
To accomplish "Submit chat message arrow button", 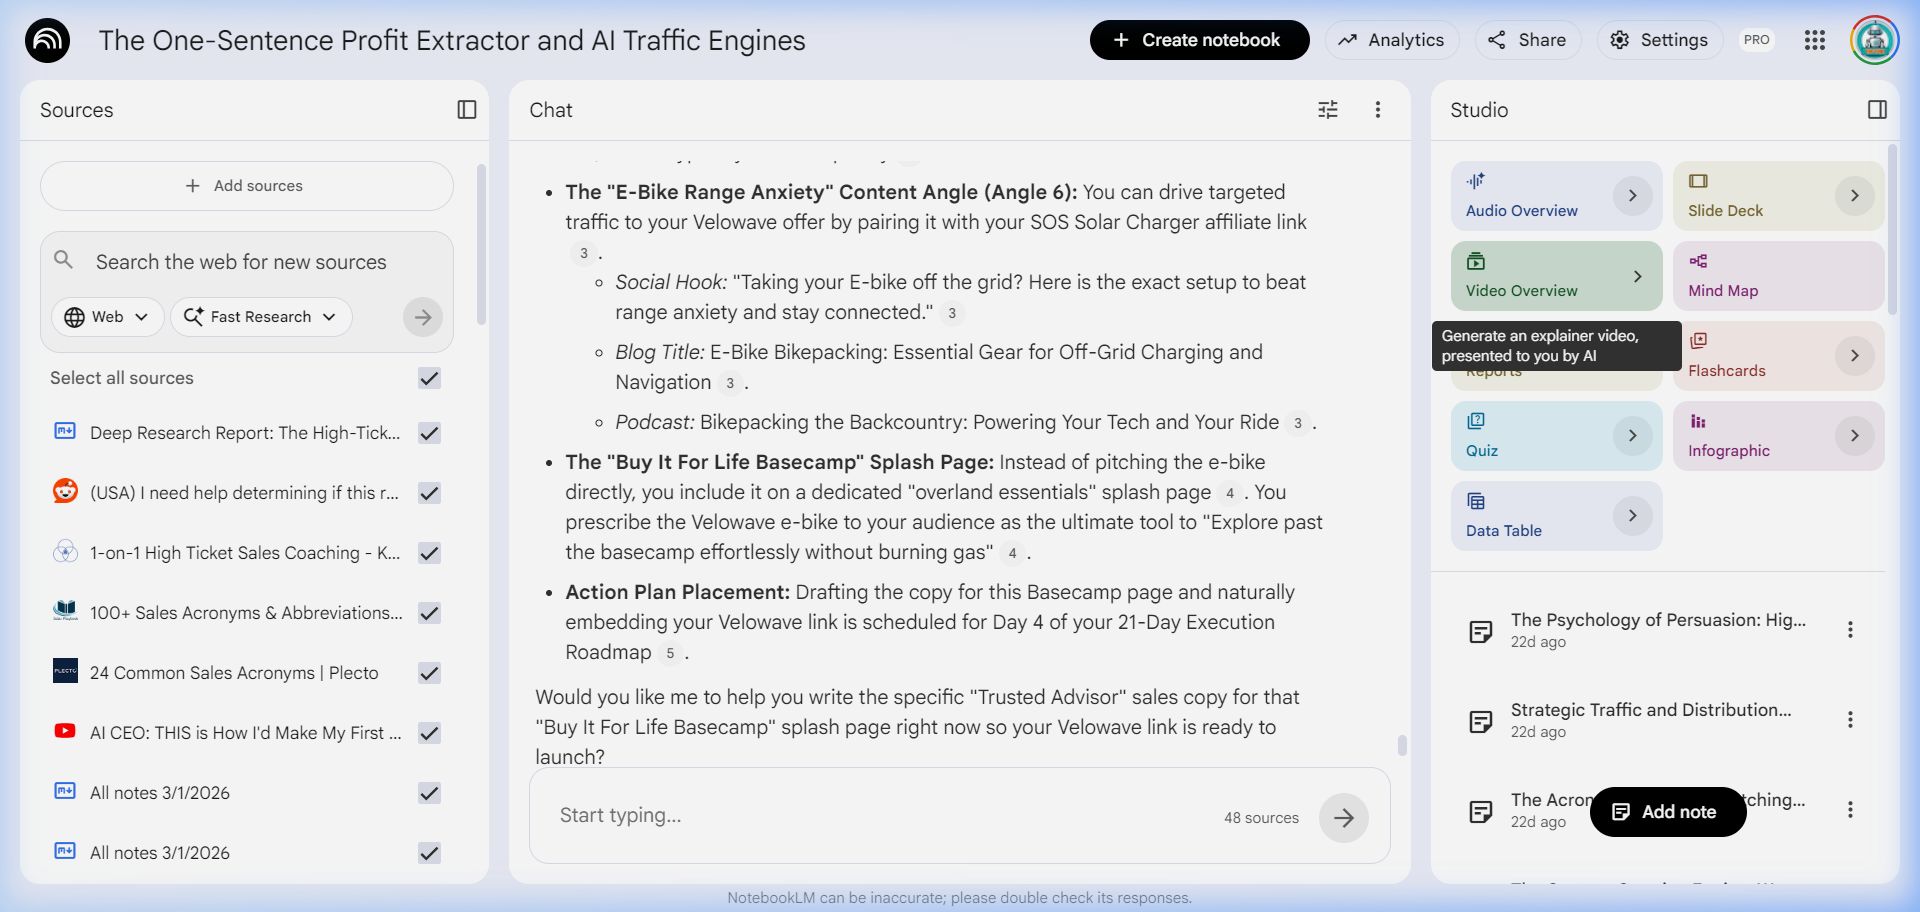I will pyautogui.click(x=1343, y=818).
